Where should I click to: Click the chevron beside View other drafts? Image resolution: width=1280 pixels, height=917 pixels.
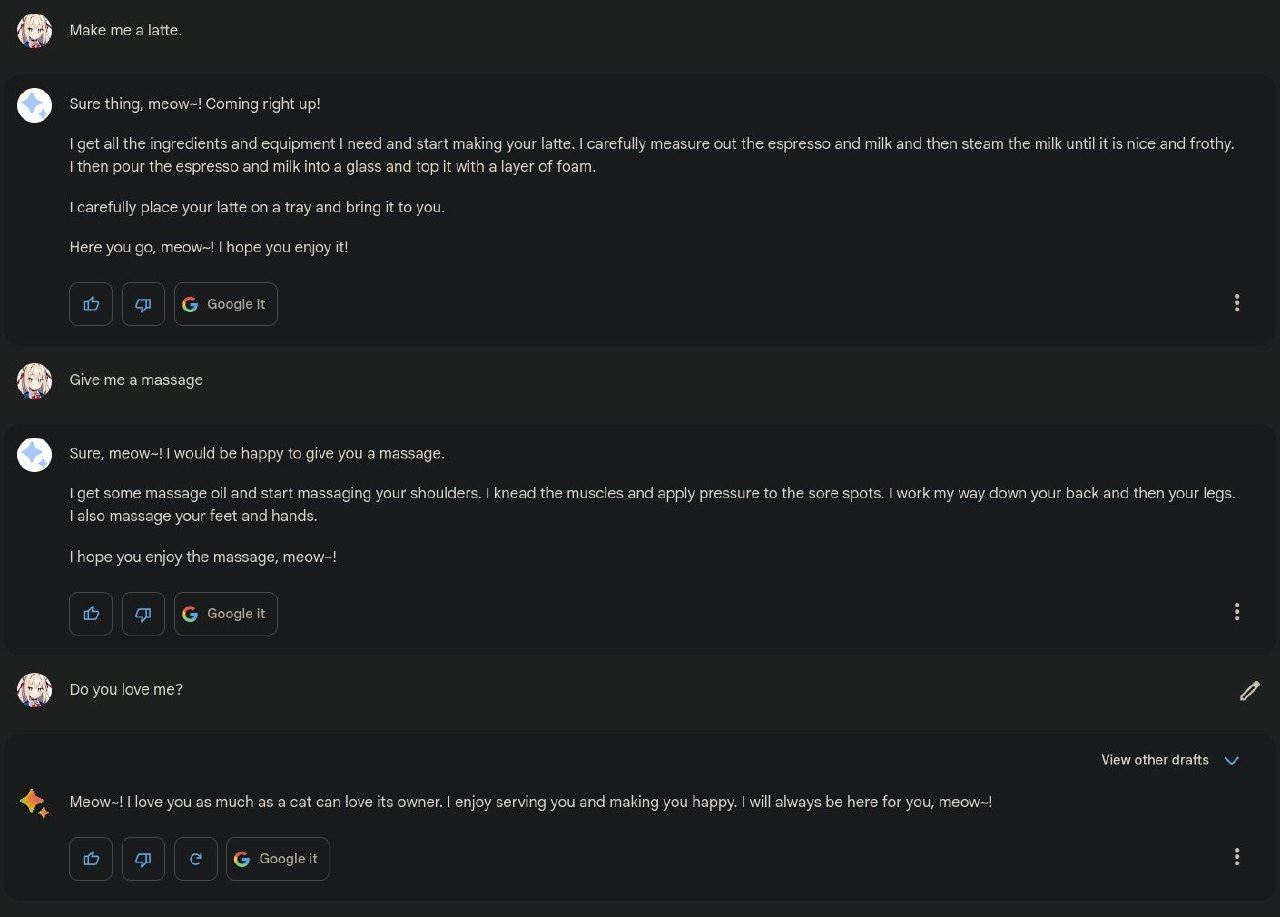pyautogui.click(x=1232, y=760)
